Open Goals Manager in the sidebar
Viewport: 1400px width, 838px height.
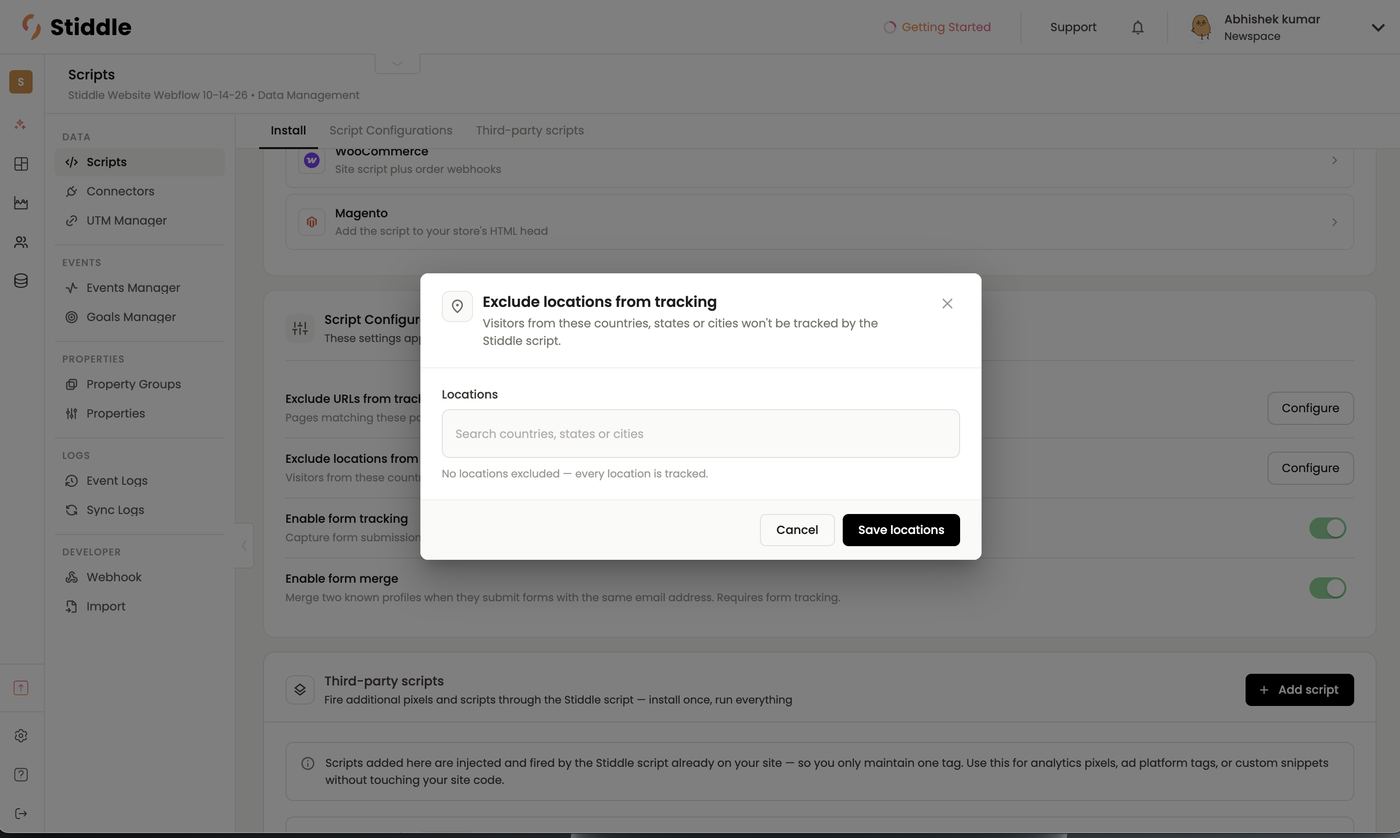tap(140, 317)
